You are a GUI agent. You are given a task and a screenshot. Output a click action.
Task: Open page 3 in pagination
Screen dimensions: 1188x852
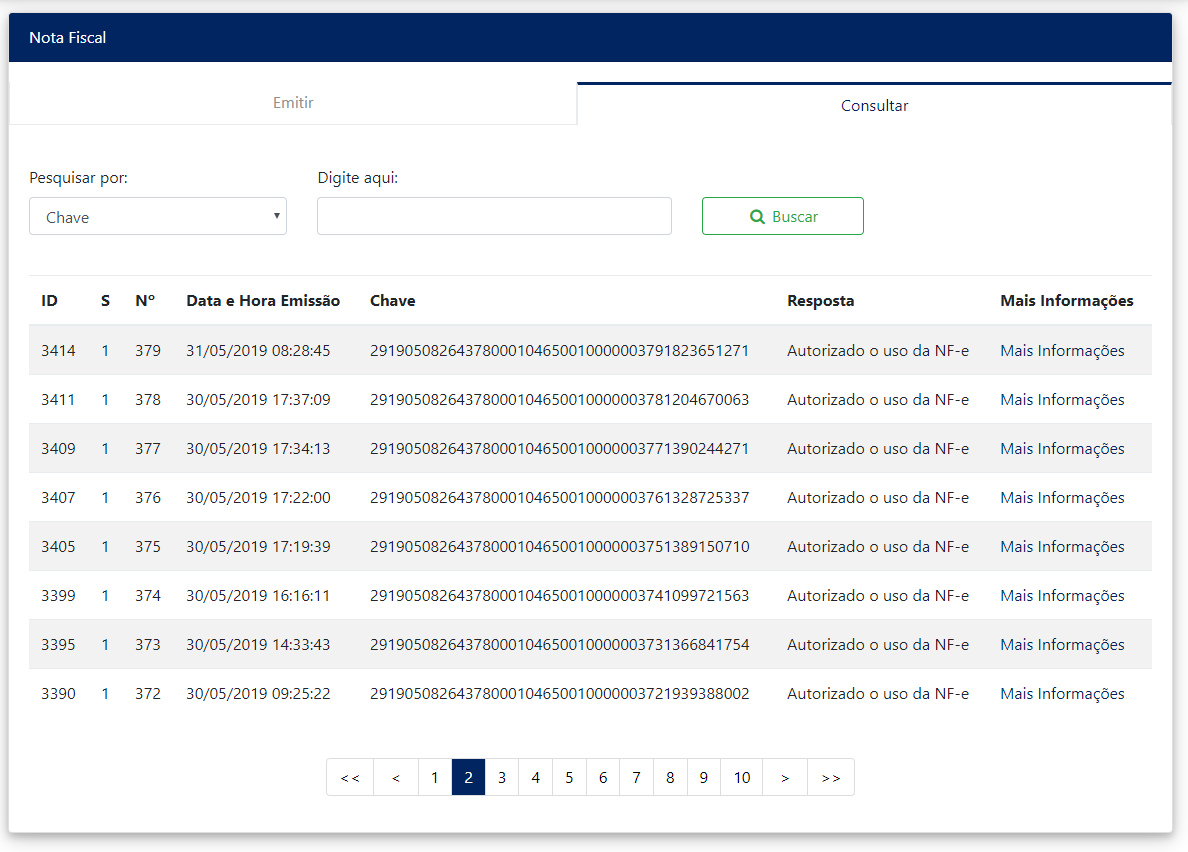click(502, 778)
